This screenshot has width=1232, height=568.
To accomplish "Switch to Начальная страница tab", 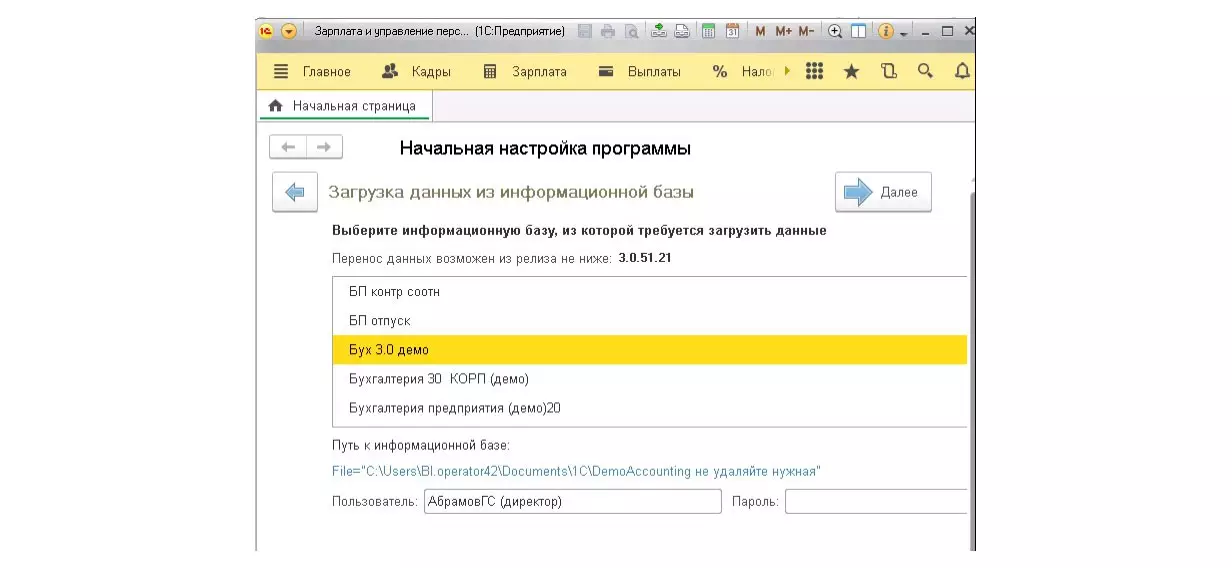I will tap(345, 105).
